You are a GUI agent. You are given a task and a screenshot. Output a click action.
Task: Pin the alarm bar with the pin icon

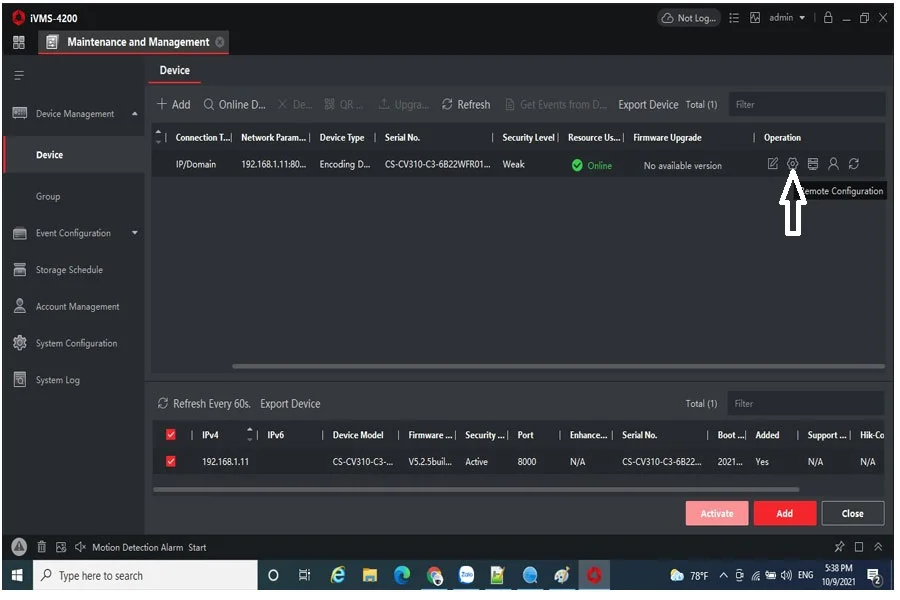(x=839, y=547)
